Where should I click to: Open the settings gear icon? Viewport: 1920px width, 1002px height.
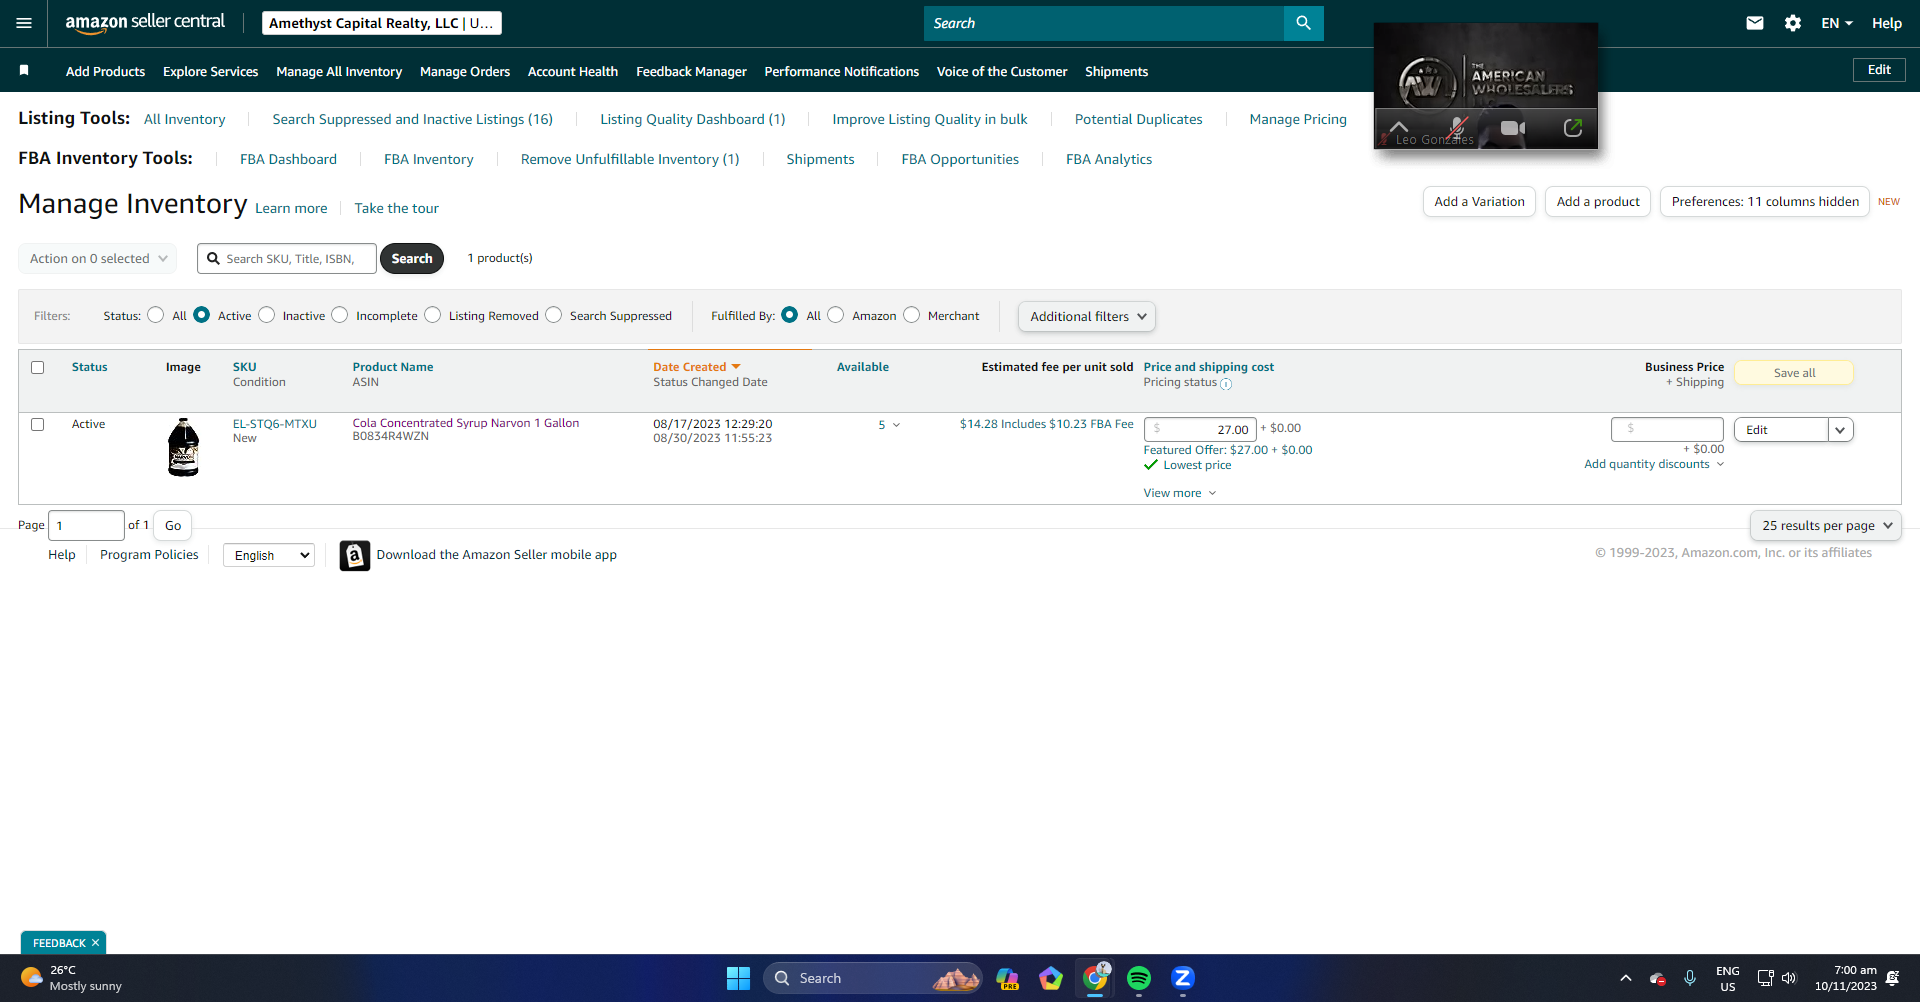click(x=1793, y=23)
